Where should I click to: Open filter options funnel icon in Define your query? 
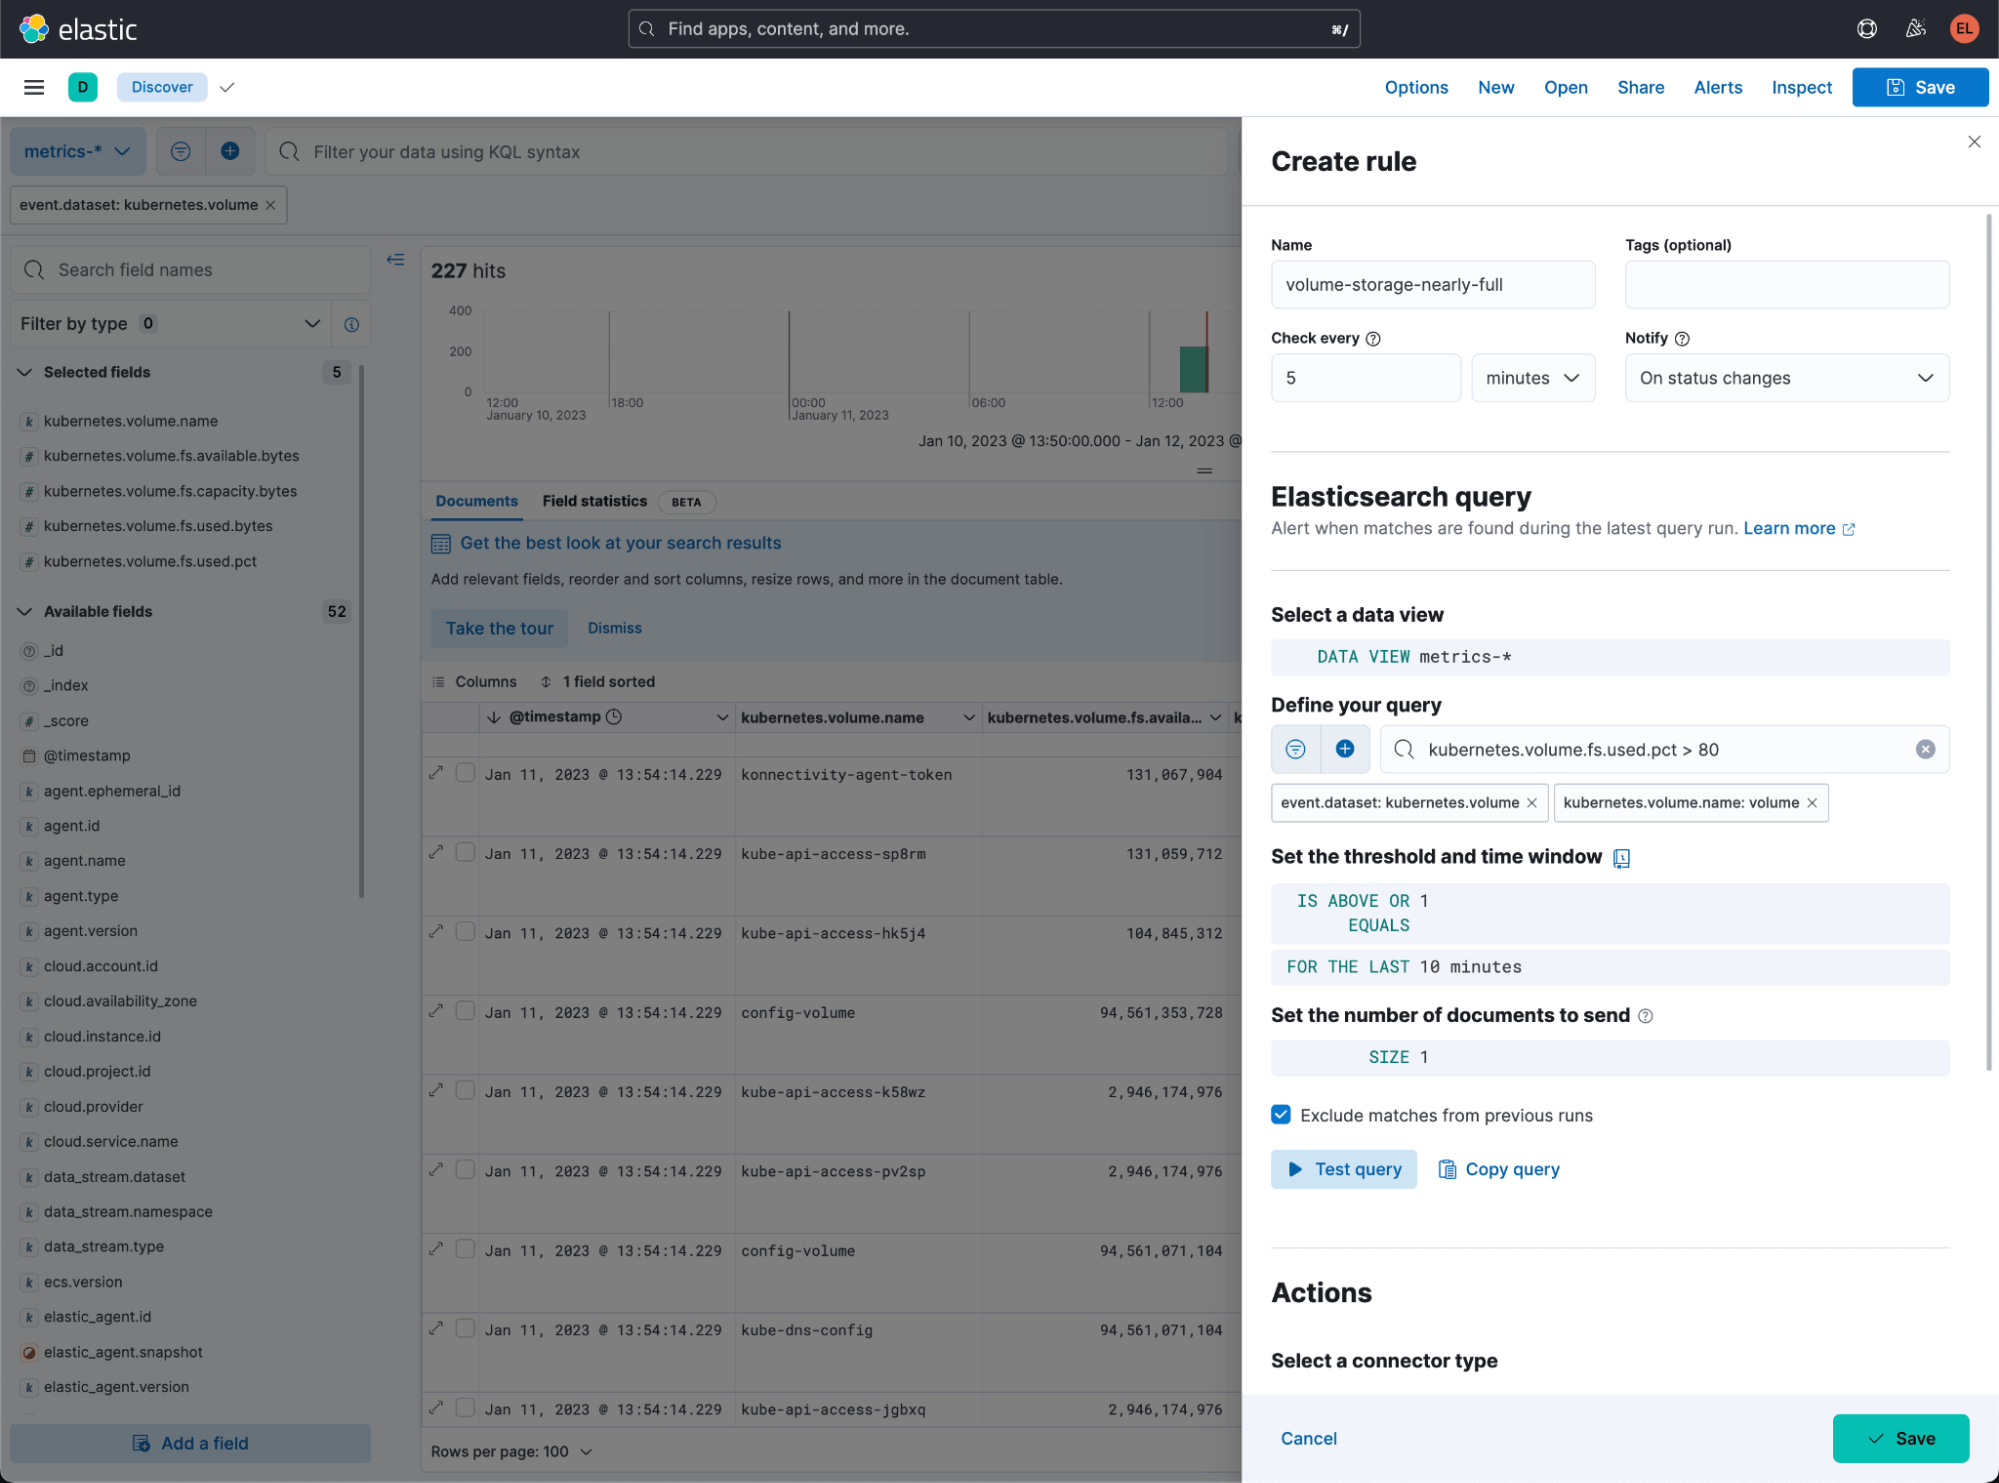(1295, 748)
